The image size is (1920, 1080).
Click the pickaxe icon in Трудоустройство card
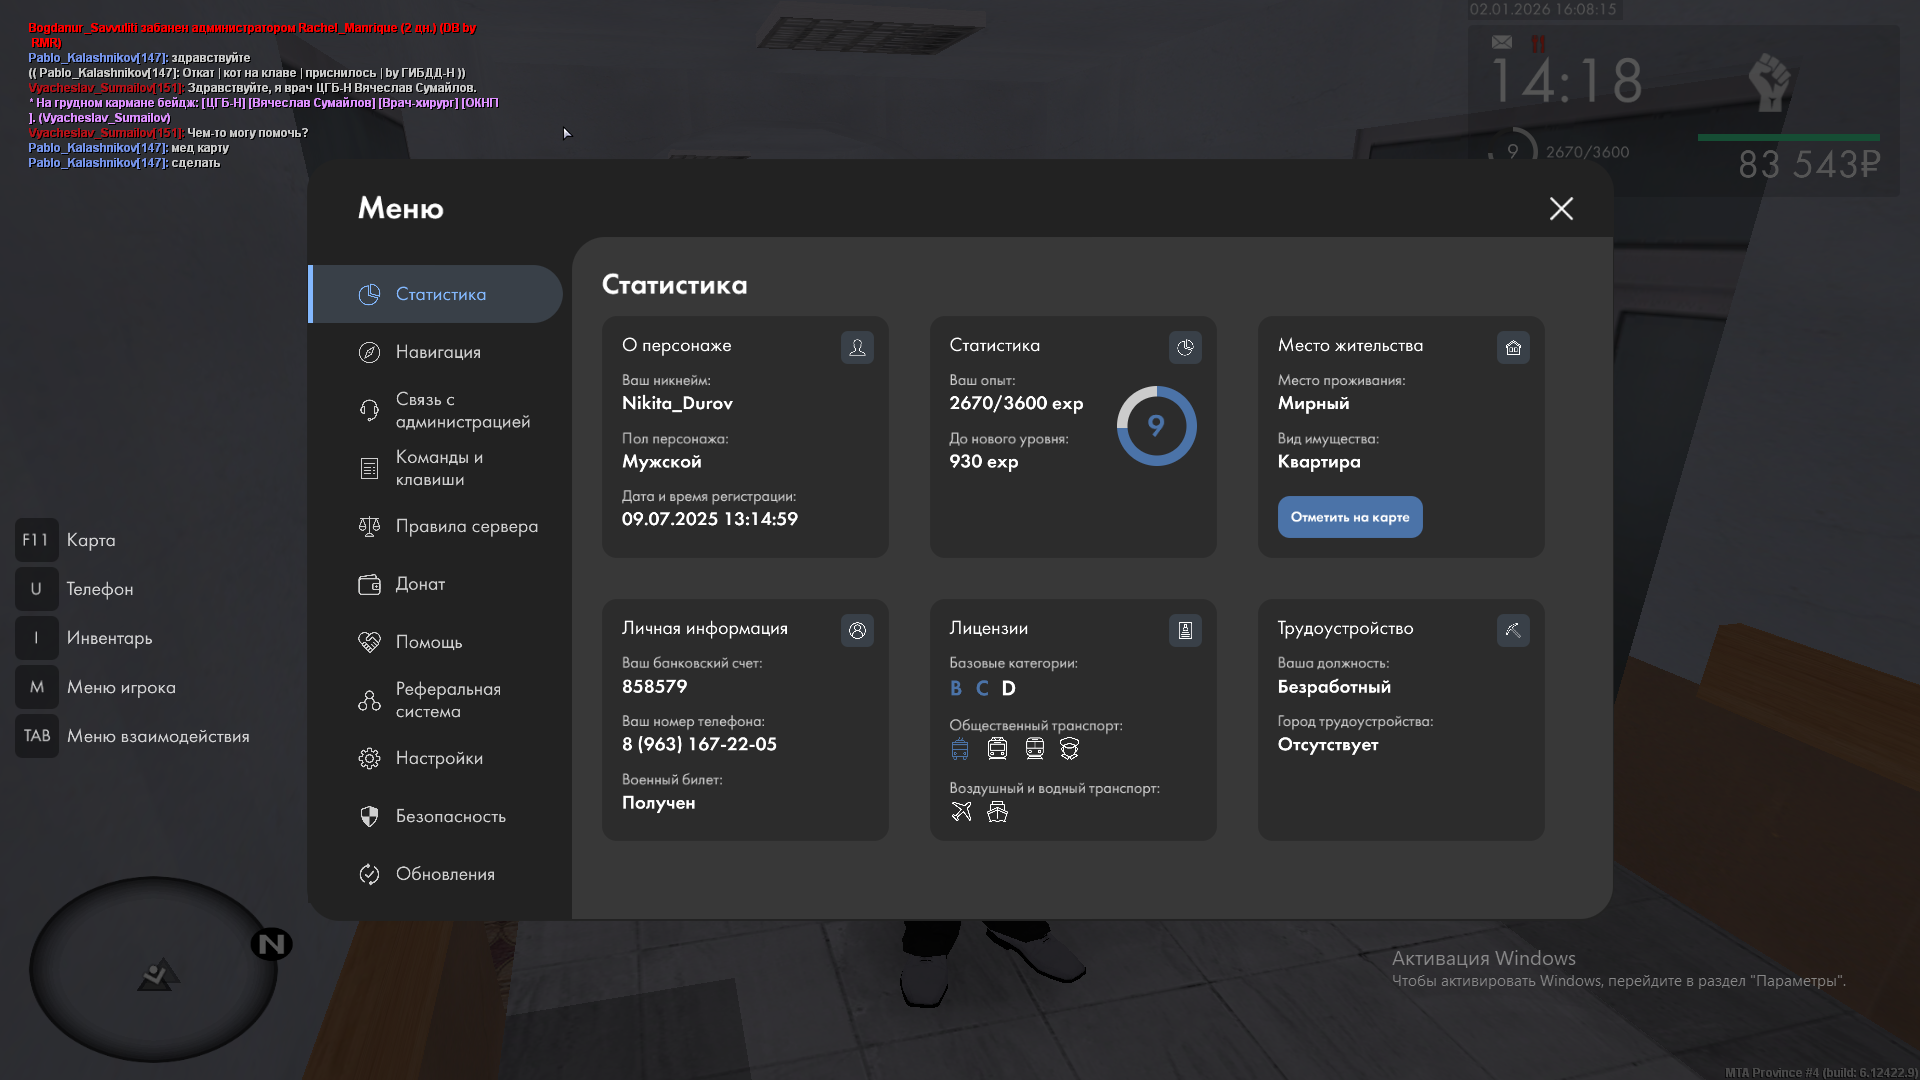[1513, 630]
